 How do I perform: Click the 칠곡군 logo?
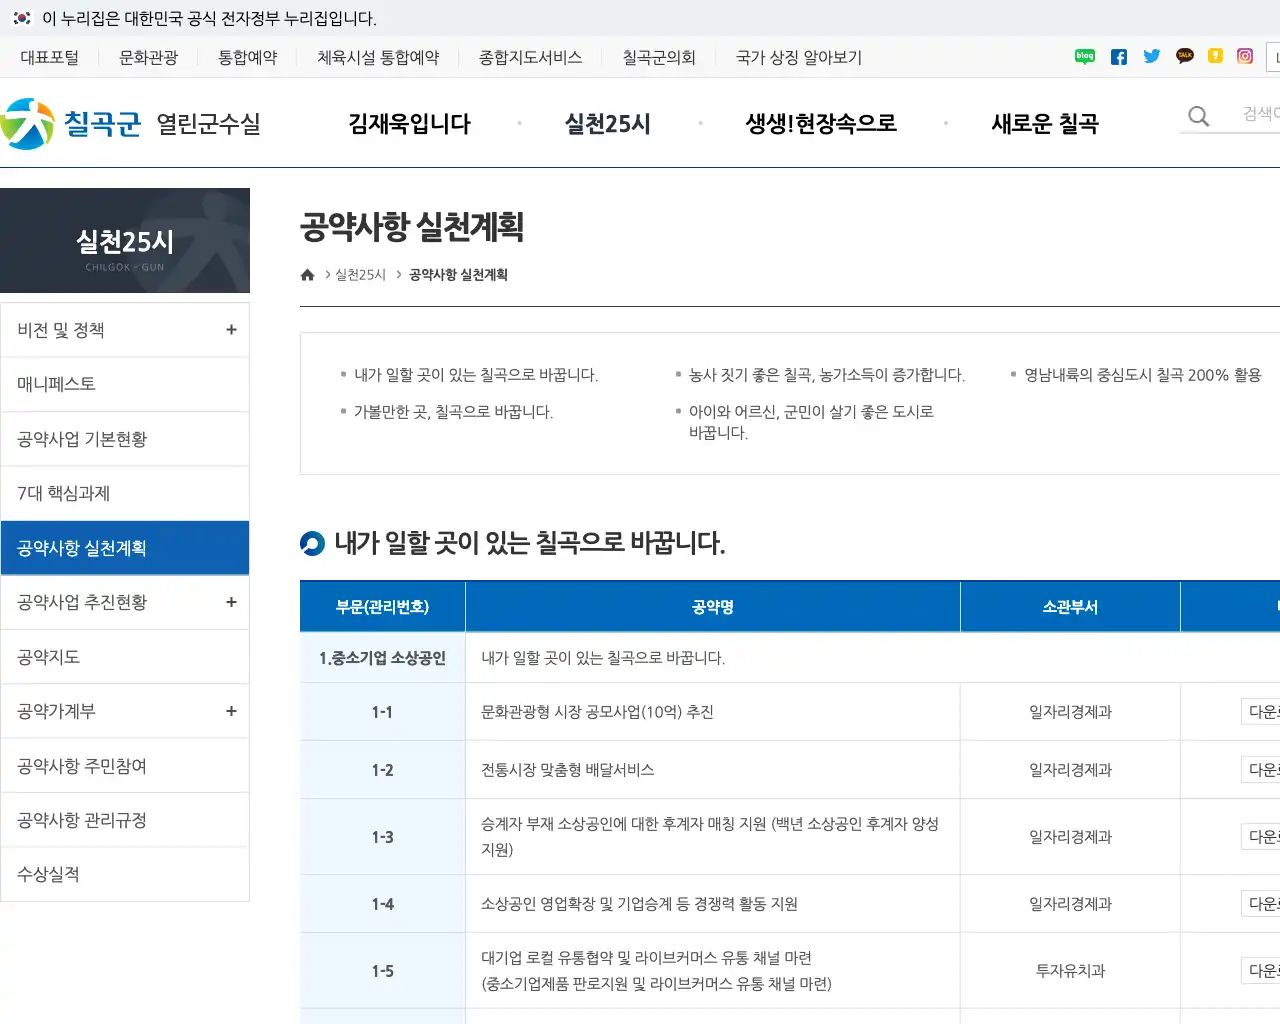pos(75,122)
